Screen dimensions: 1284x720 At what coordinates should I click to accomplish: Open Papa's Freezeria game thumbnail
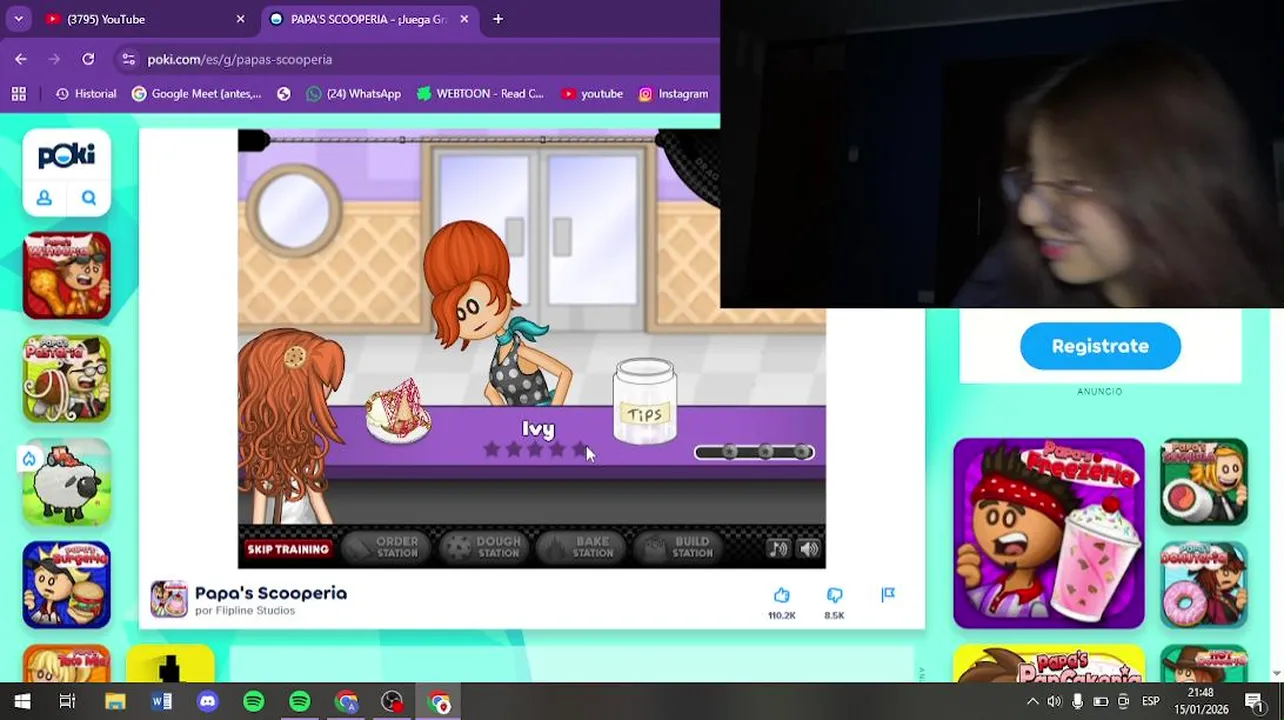click(1049, 533)
